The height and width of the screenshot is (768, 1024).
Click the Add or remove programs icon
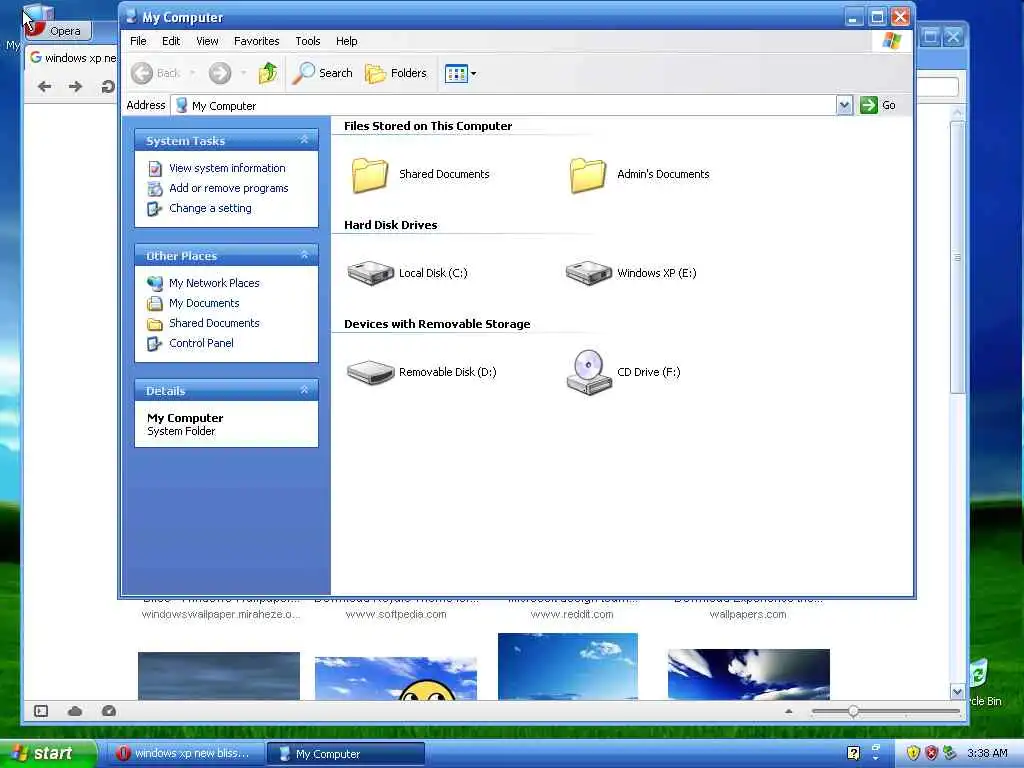click(x=155, y=189)
